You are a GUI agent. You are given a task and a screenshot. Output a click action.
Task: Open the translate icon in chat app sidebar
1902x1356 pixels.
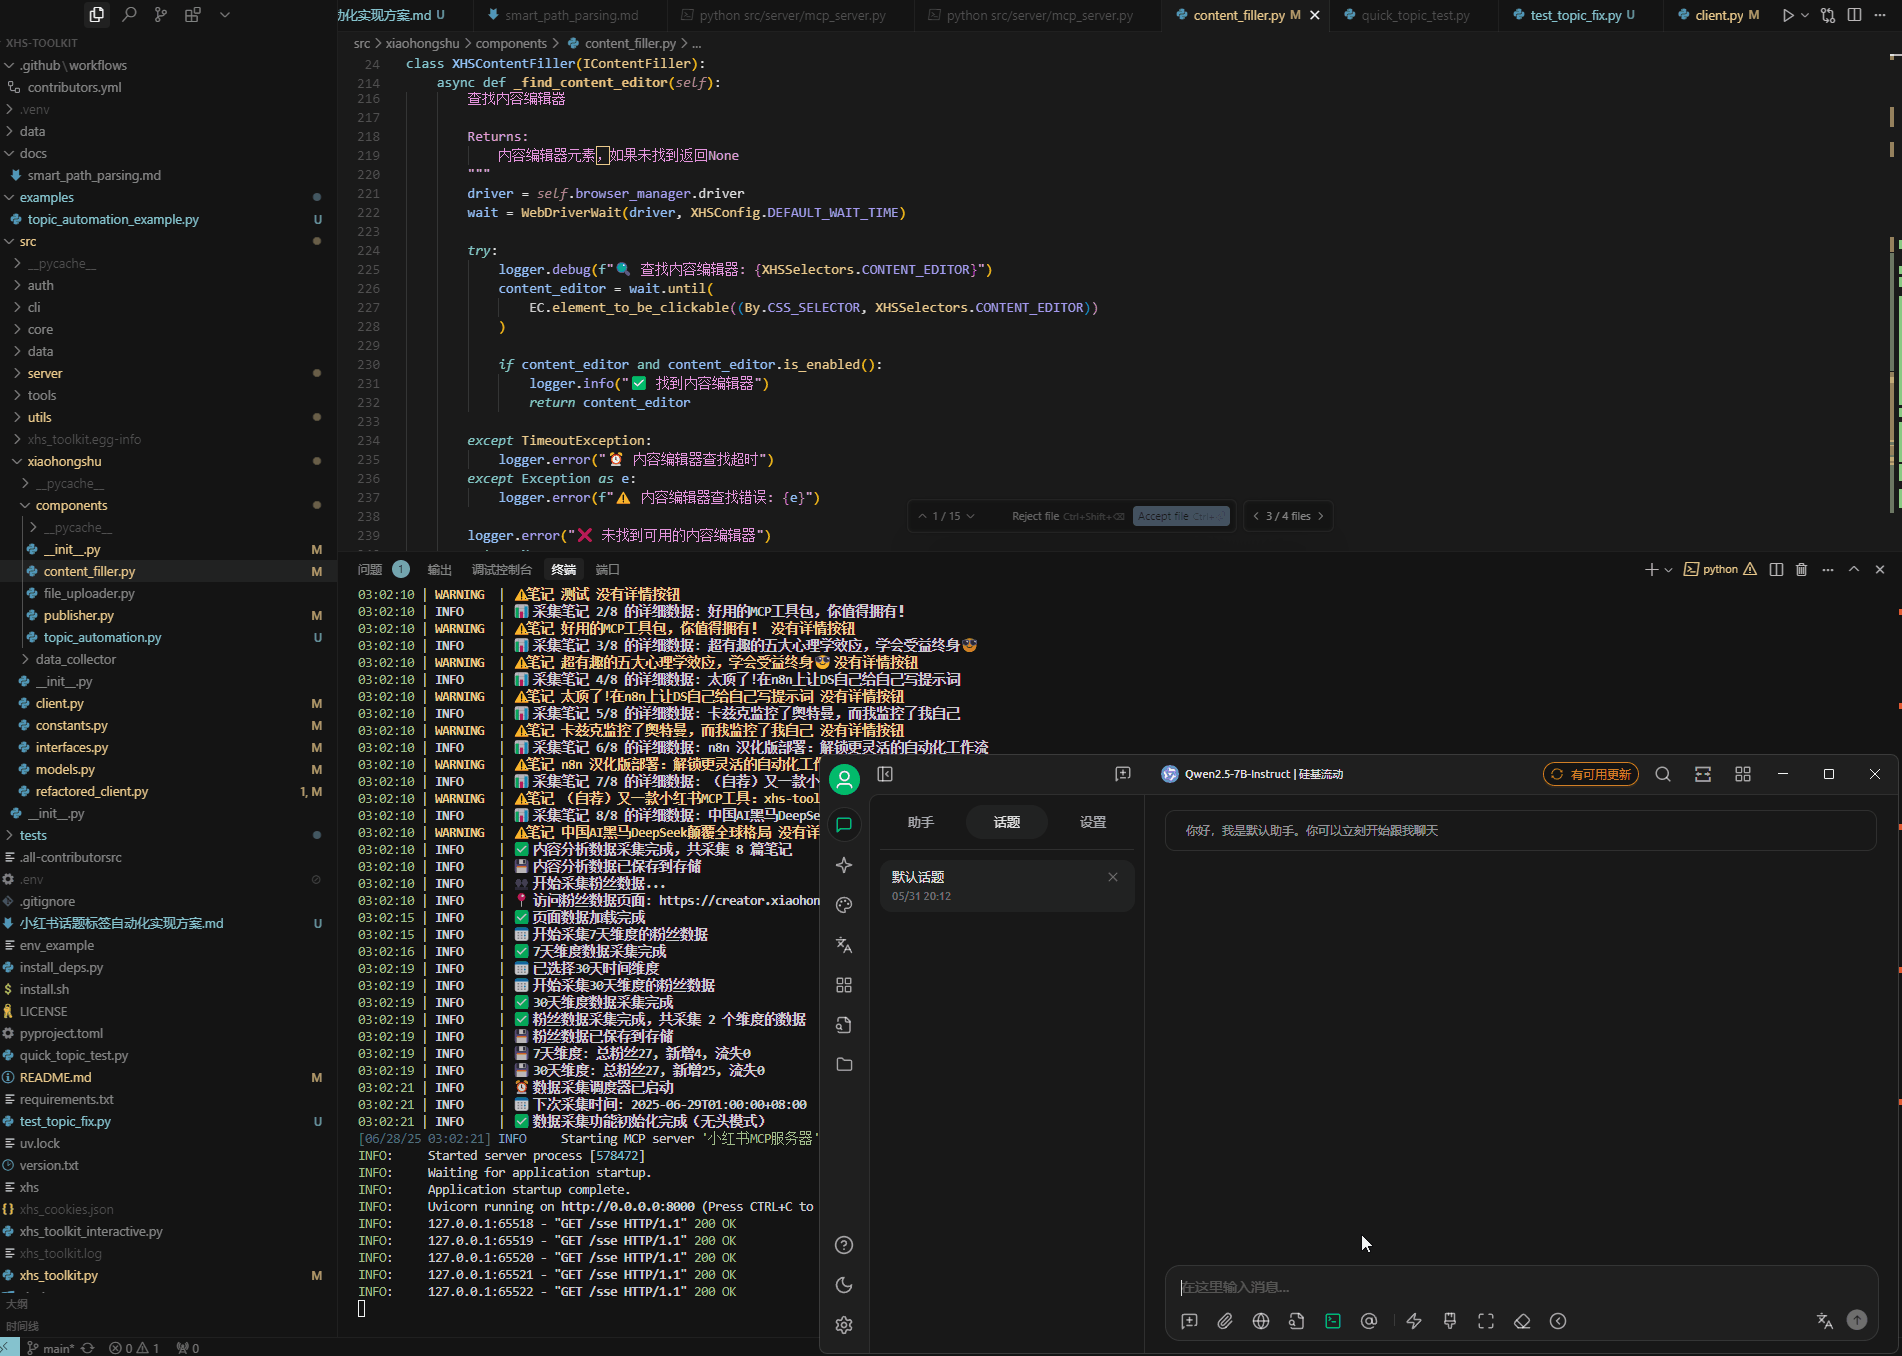point(844,945)
